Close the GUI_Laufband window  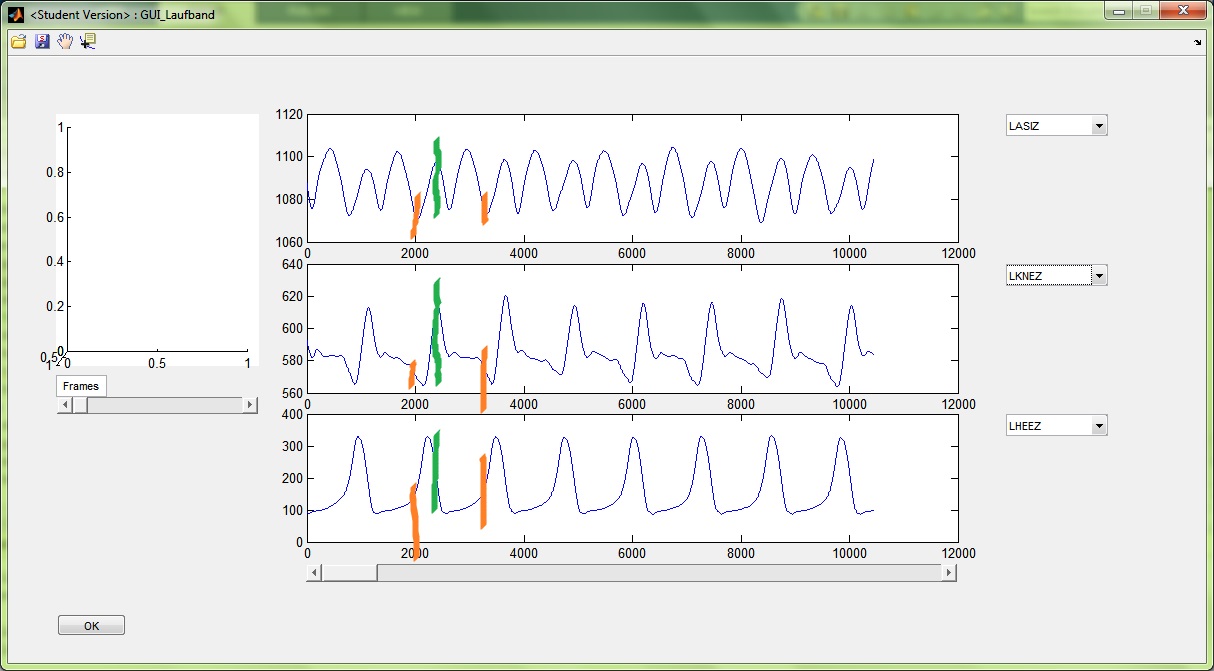tap(1182, 11)
